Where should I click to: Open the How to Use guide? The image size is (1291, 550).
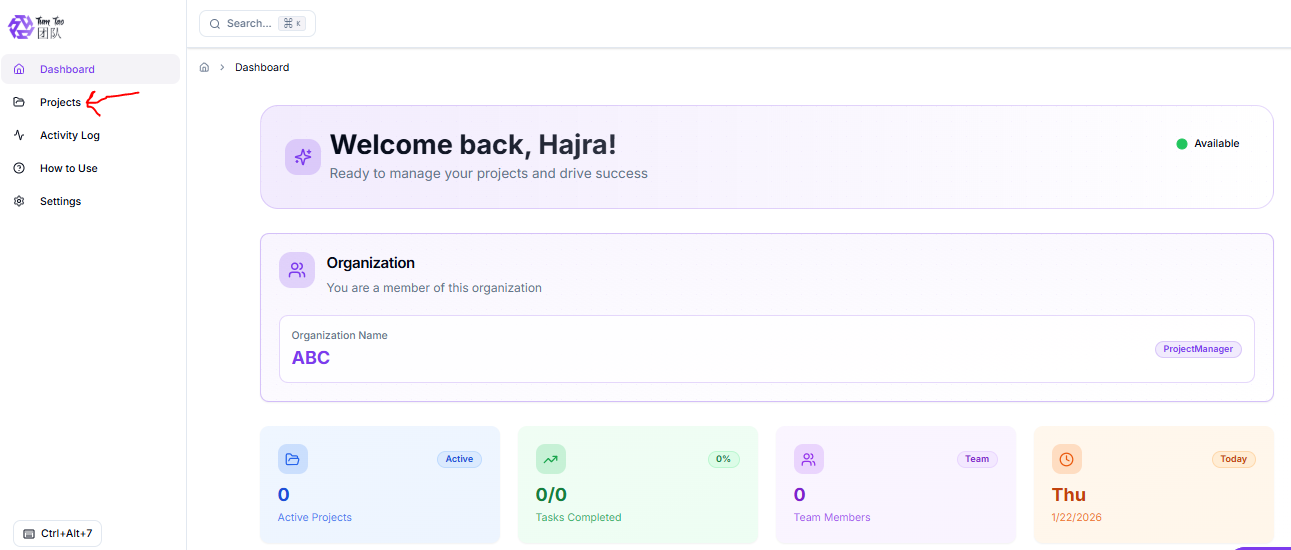click(68, 168)
